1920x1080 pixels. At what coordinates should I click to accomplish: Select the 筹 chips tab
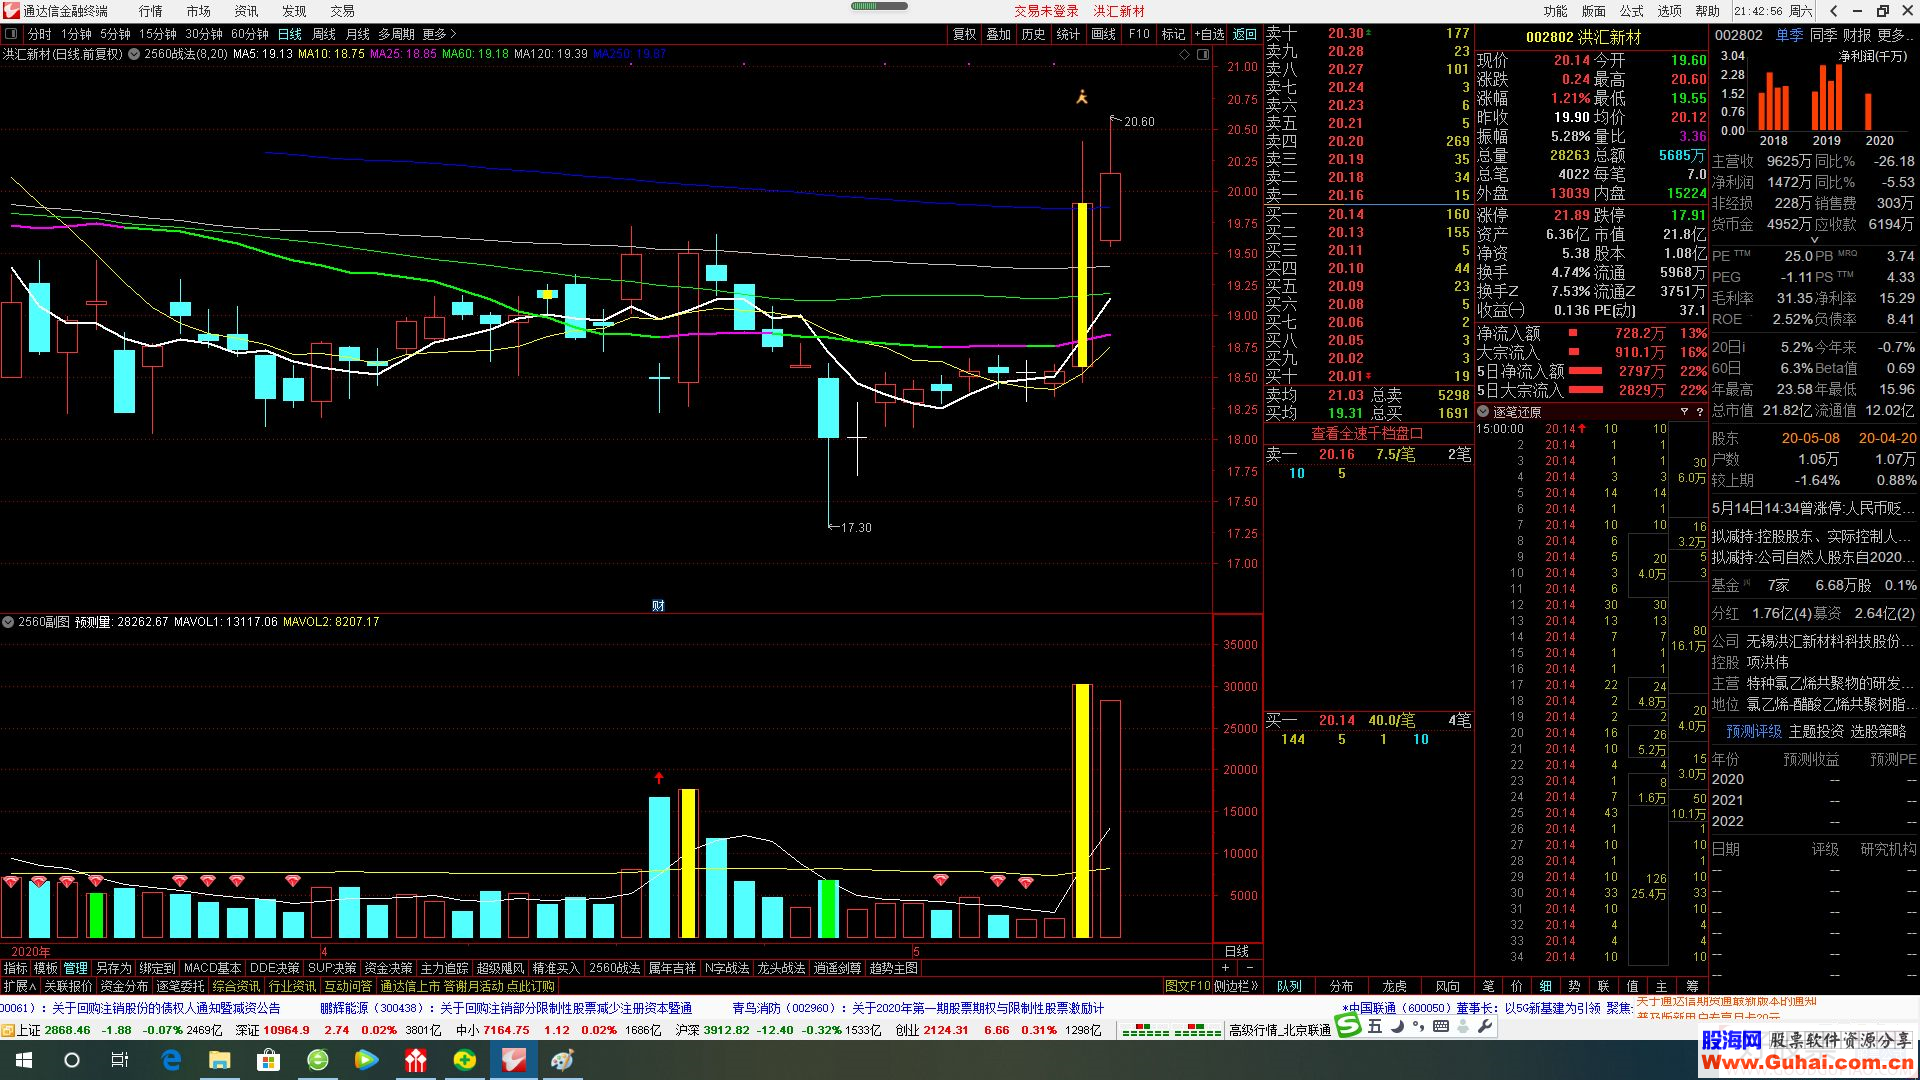(x=1692, y=986)
